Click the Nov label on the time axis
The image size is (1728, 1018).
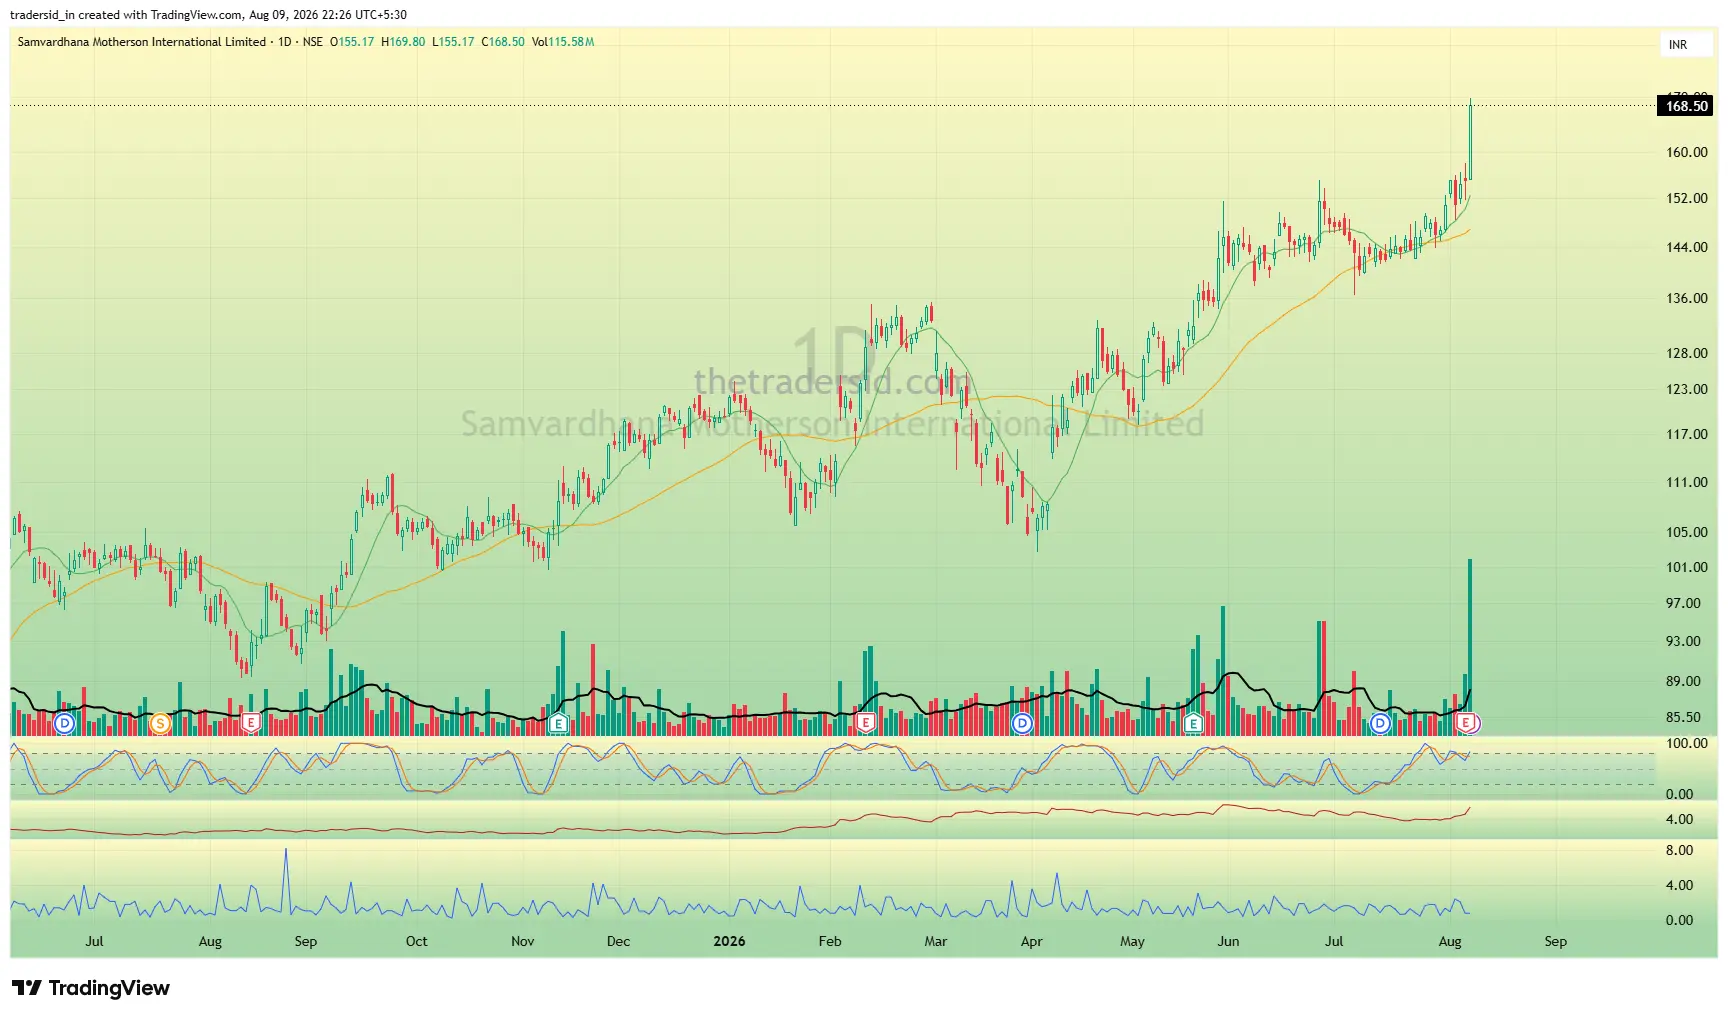point(522,942)
